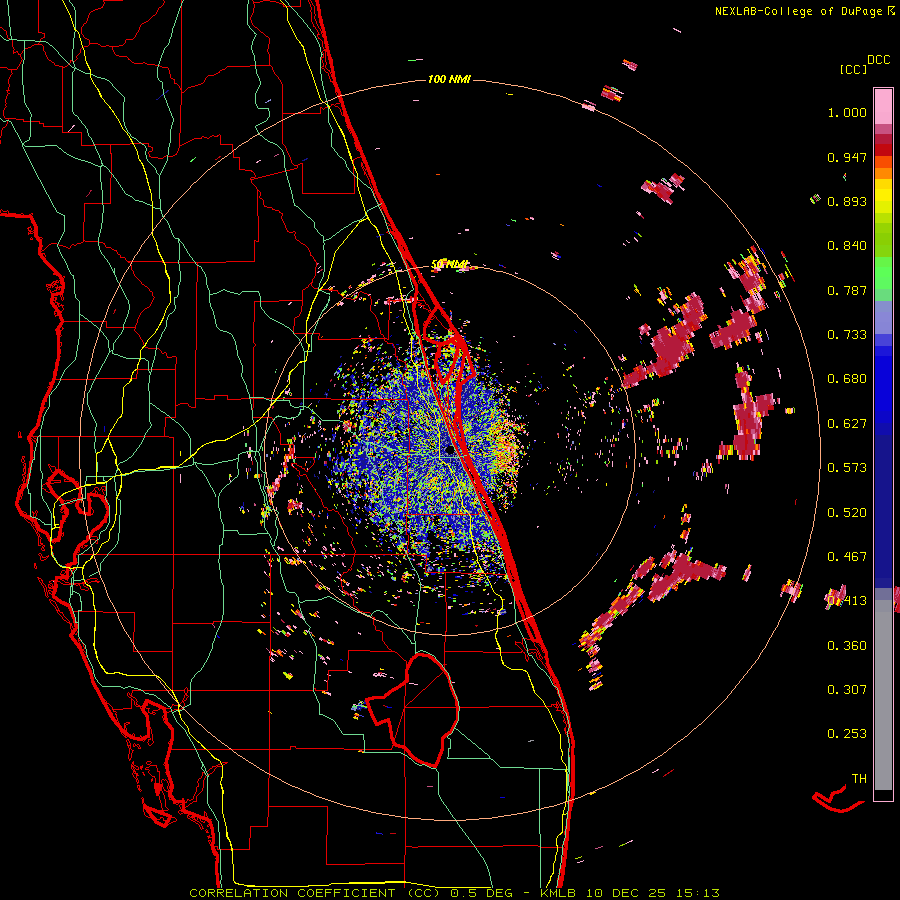Click the 0.307 color scale value
The width and height of the screenshot is (900, 900).
tap(847, 690)
